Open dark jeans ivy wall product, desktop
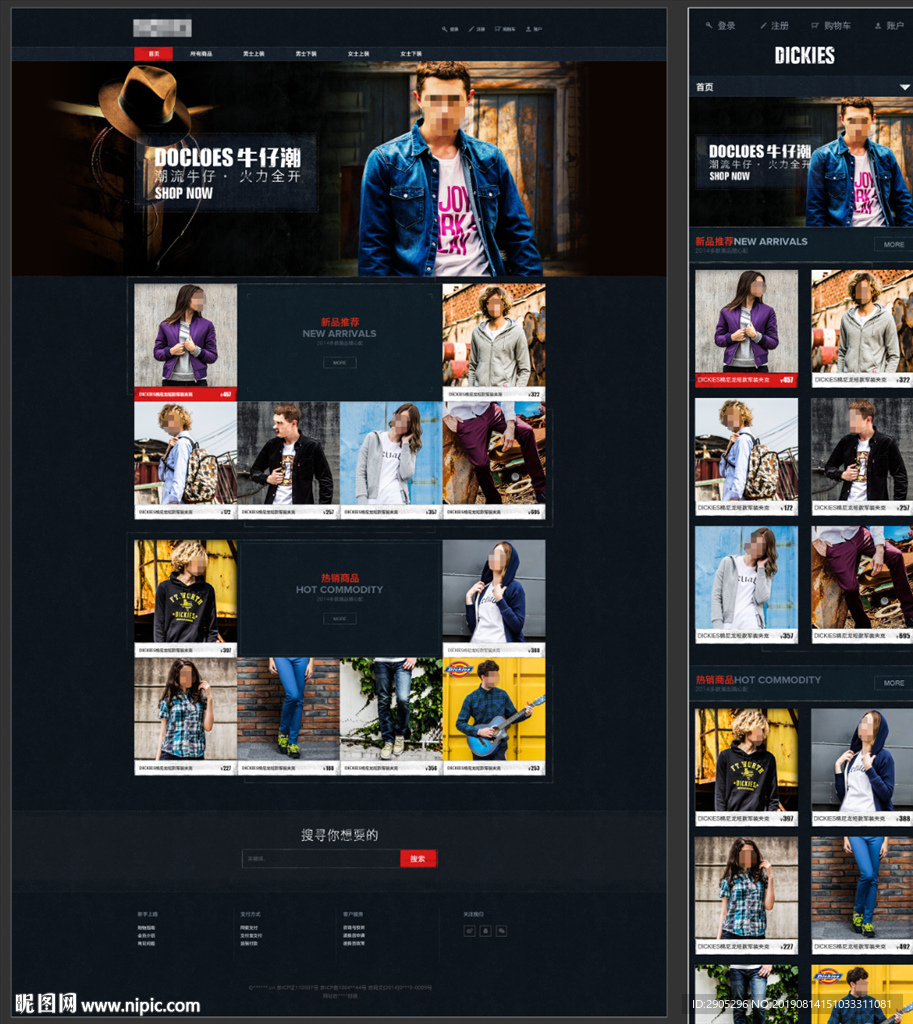Viewport: 913px width, 1024px height. (391, 716)
